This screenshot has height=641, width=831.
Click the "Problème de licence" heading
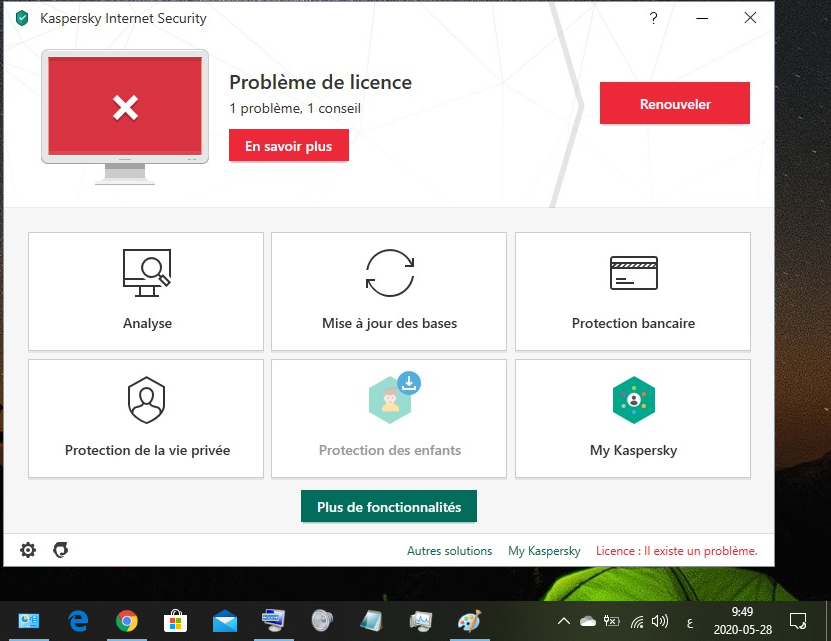coord(321,83)
